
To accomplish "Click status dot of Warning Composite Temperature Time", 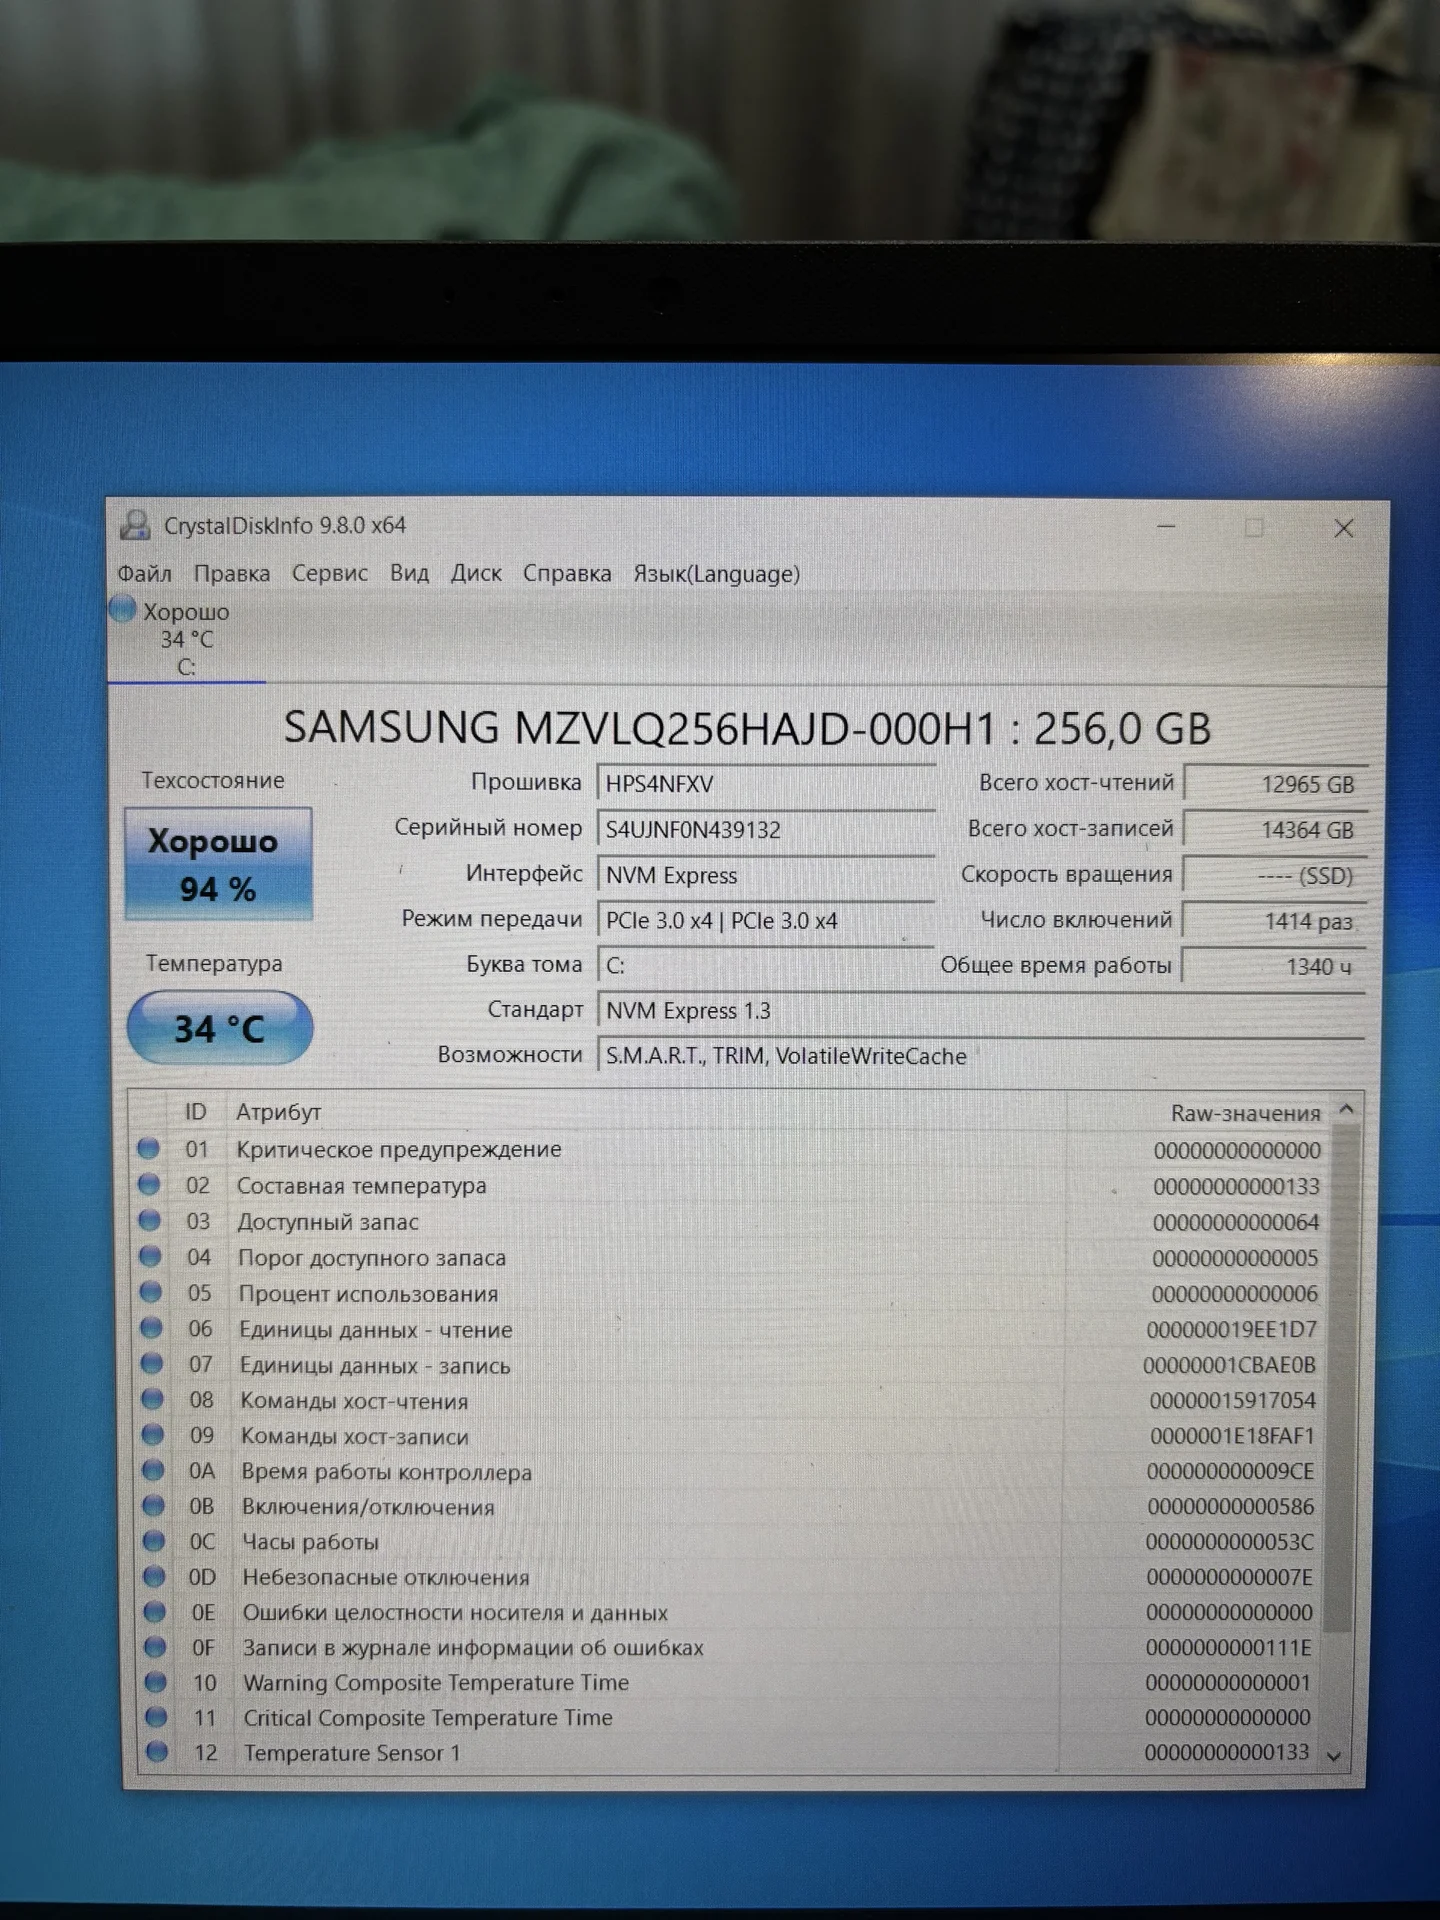I will pyautogui.click(x=156, y=1681).
